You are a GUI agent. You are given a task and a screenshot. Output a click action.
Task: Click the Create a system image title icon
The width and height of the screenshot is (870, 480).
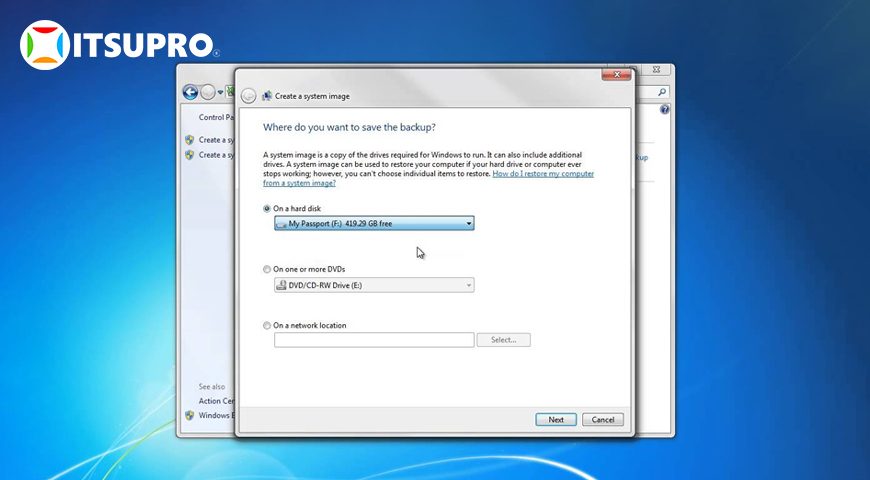click(266, 96)
